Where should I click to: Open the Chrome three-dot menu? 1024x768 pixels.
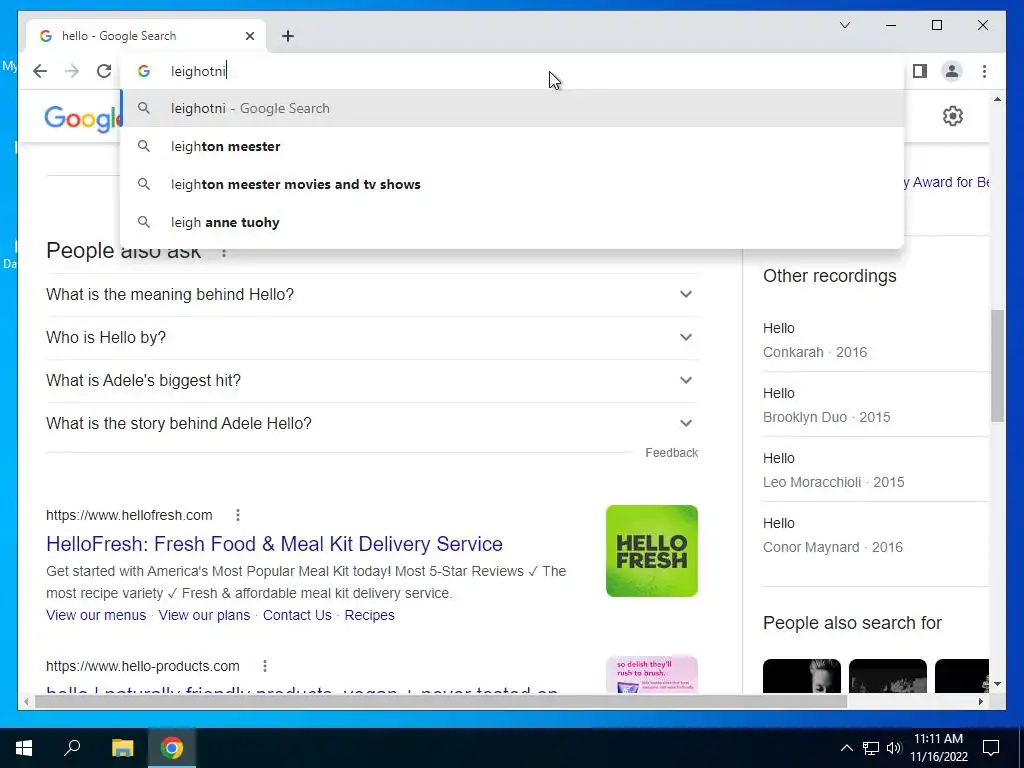click(984, 71)
